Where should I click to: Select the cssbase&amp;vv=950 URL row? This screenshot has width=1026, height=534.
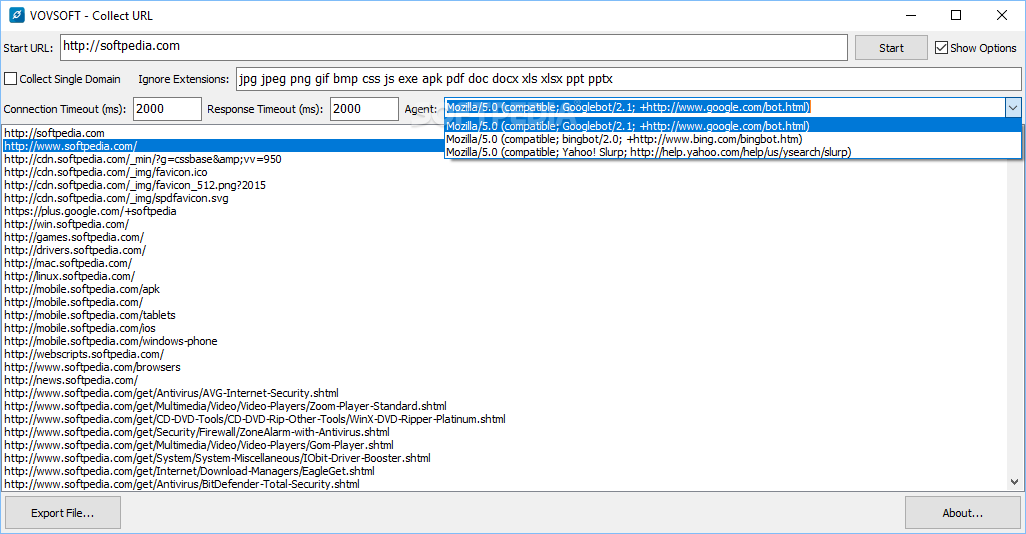(504, 159)
